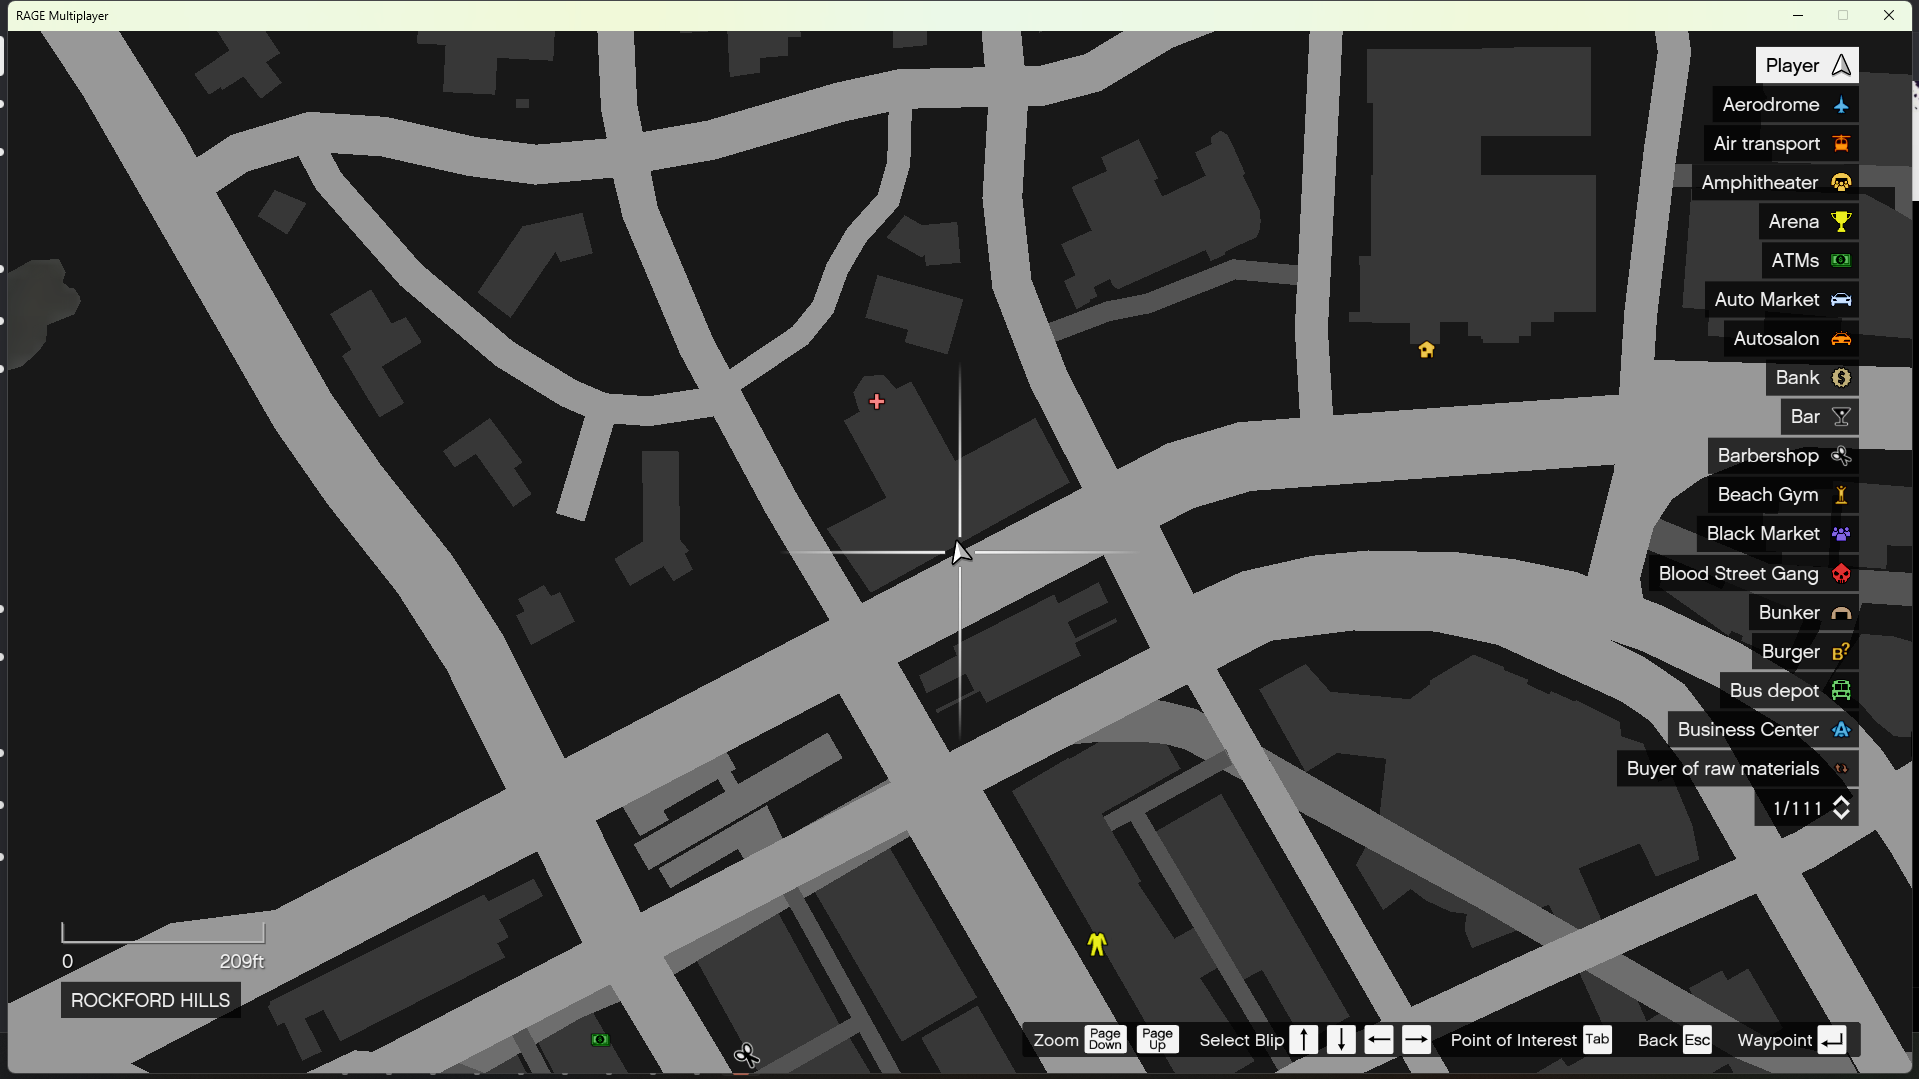
Task: Click the Bar cocktail glass icon
Action: point(1841,417)
